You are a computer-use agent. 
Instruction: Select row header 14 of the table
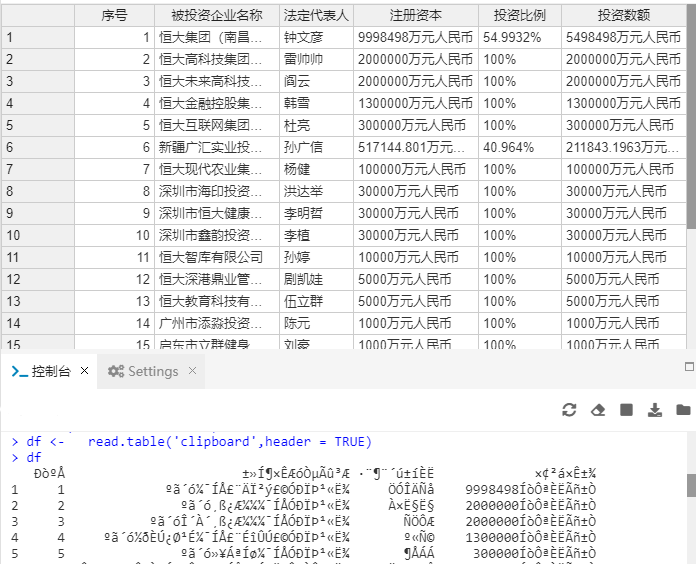coord(38,323)
